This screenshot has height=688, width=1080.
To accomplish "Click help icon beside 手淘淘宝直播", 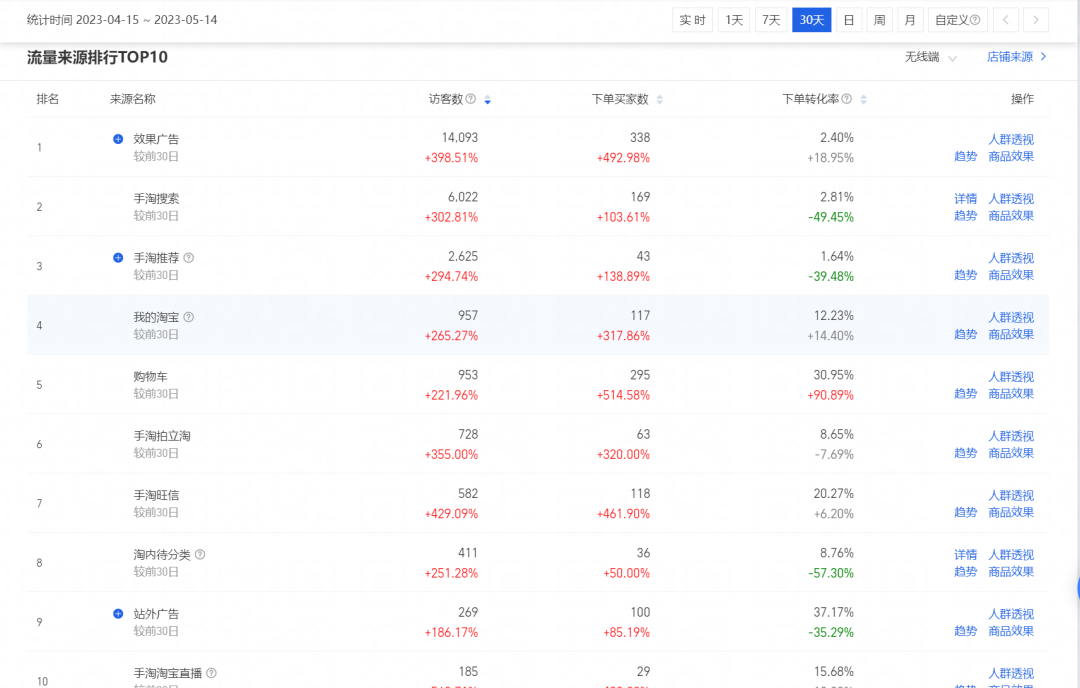I will pos(211,673).
